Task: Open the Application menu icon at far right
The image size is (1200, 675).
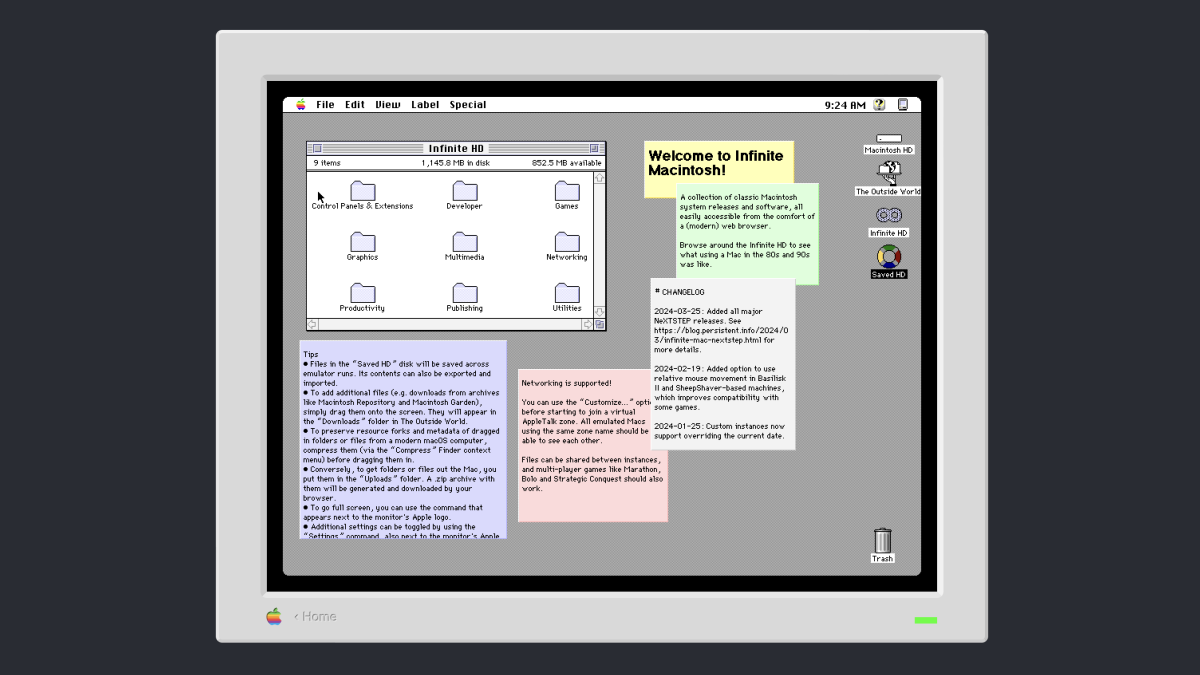Action: pos(903,104)
